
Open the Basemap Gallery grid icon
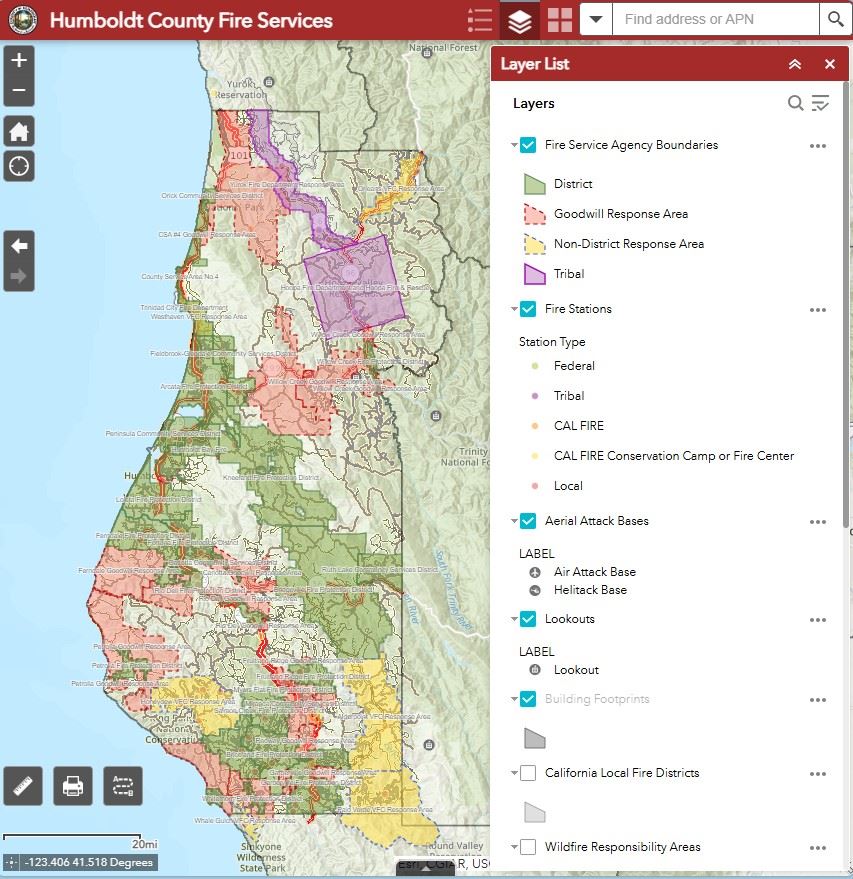[560, 20]
